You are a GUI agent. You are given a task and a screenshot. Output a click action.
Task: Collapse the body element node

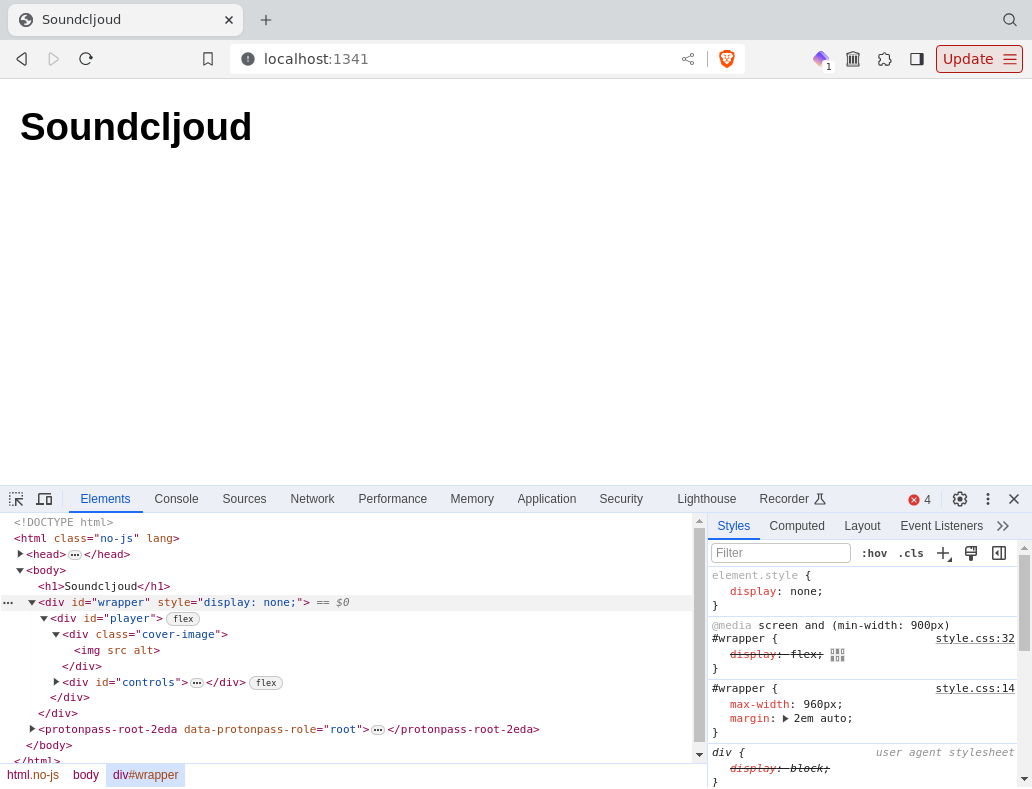tap(20, 571)
